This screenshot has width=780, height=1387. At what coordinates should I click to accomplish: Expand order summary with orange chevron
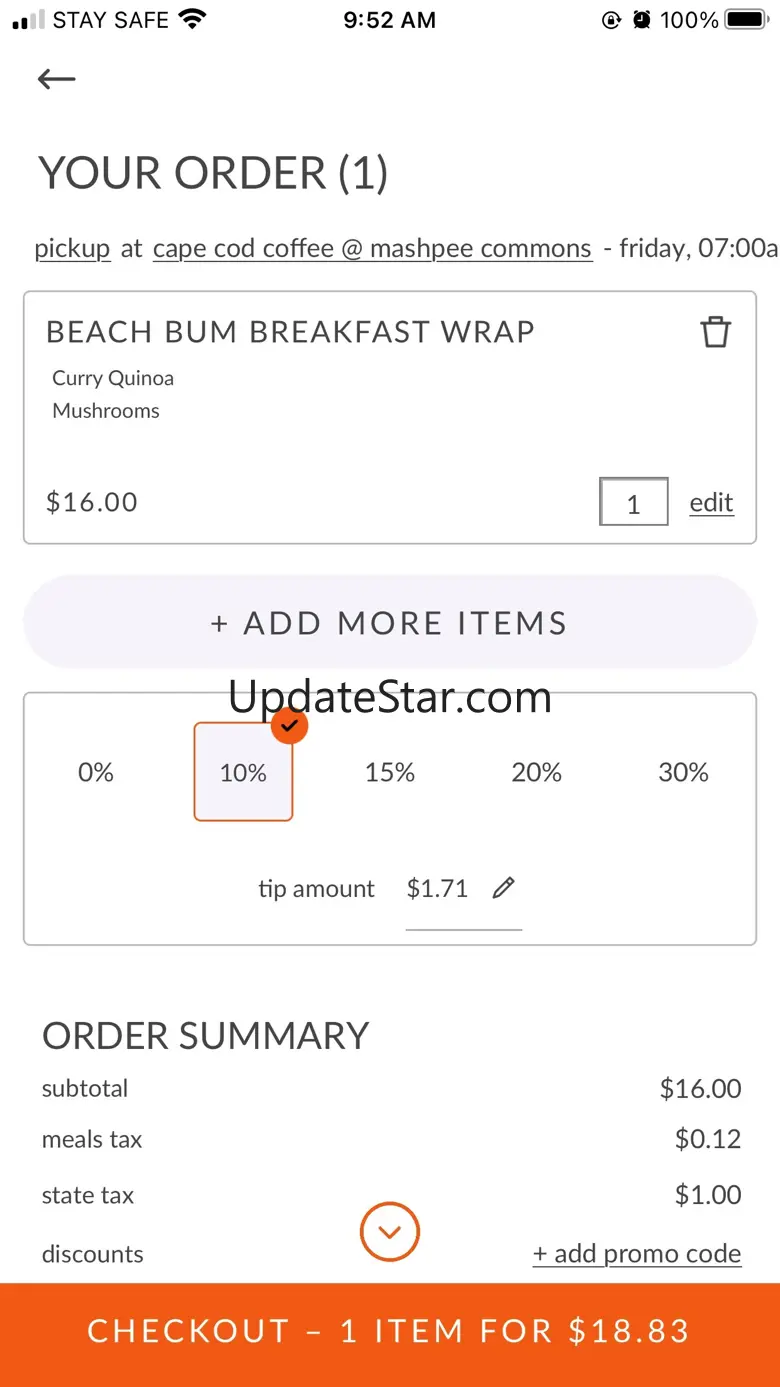point(390,1231)
